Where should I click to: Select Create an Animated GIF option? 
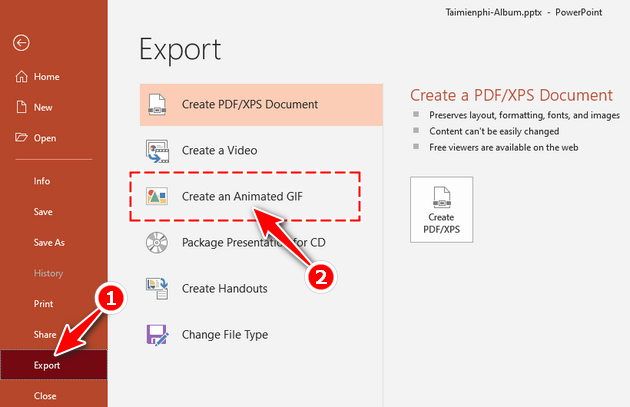point(261,196)
